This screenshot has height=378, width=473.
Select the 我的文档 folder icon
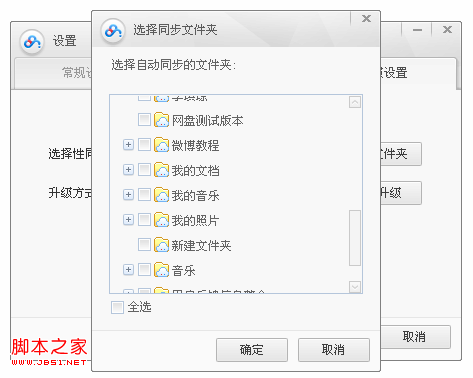pyautogui.click(x=162, y=170)
